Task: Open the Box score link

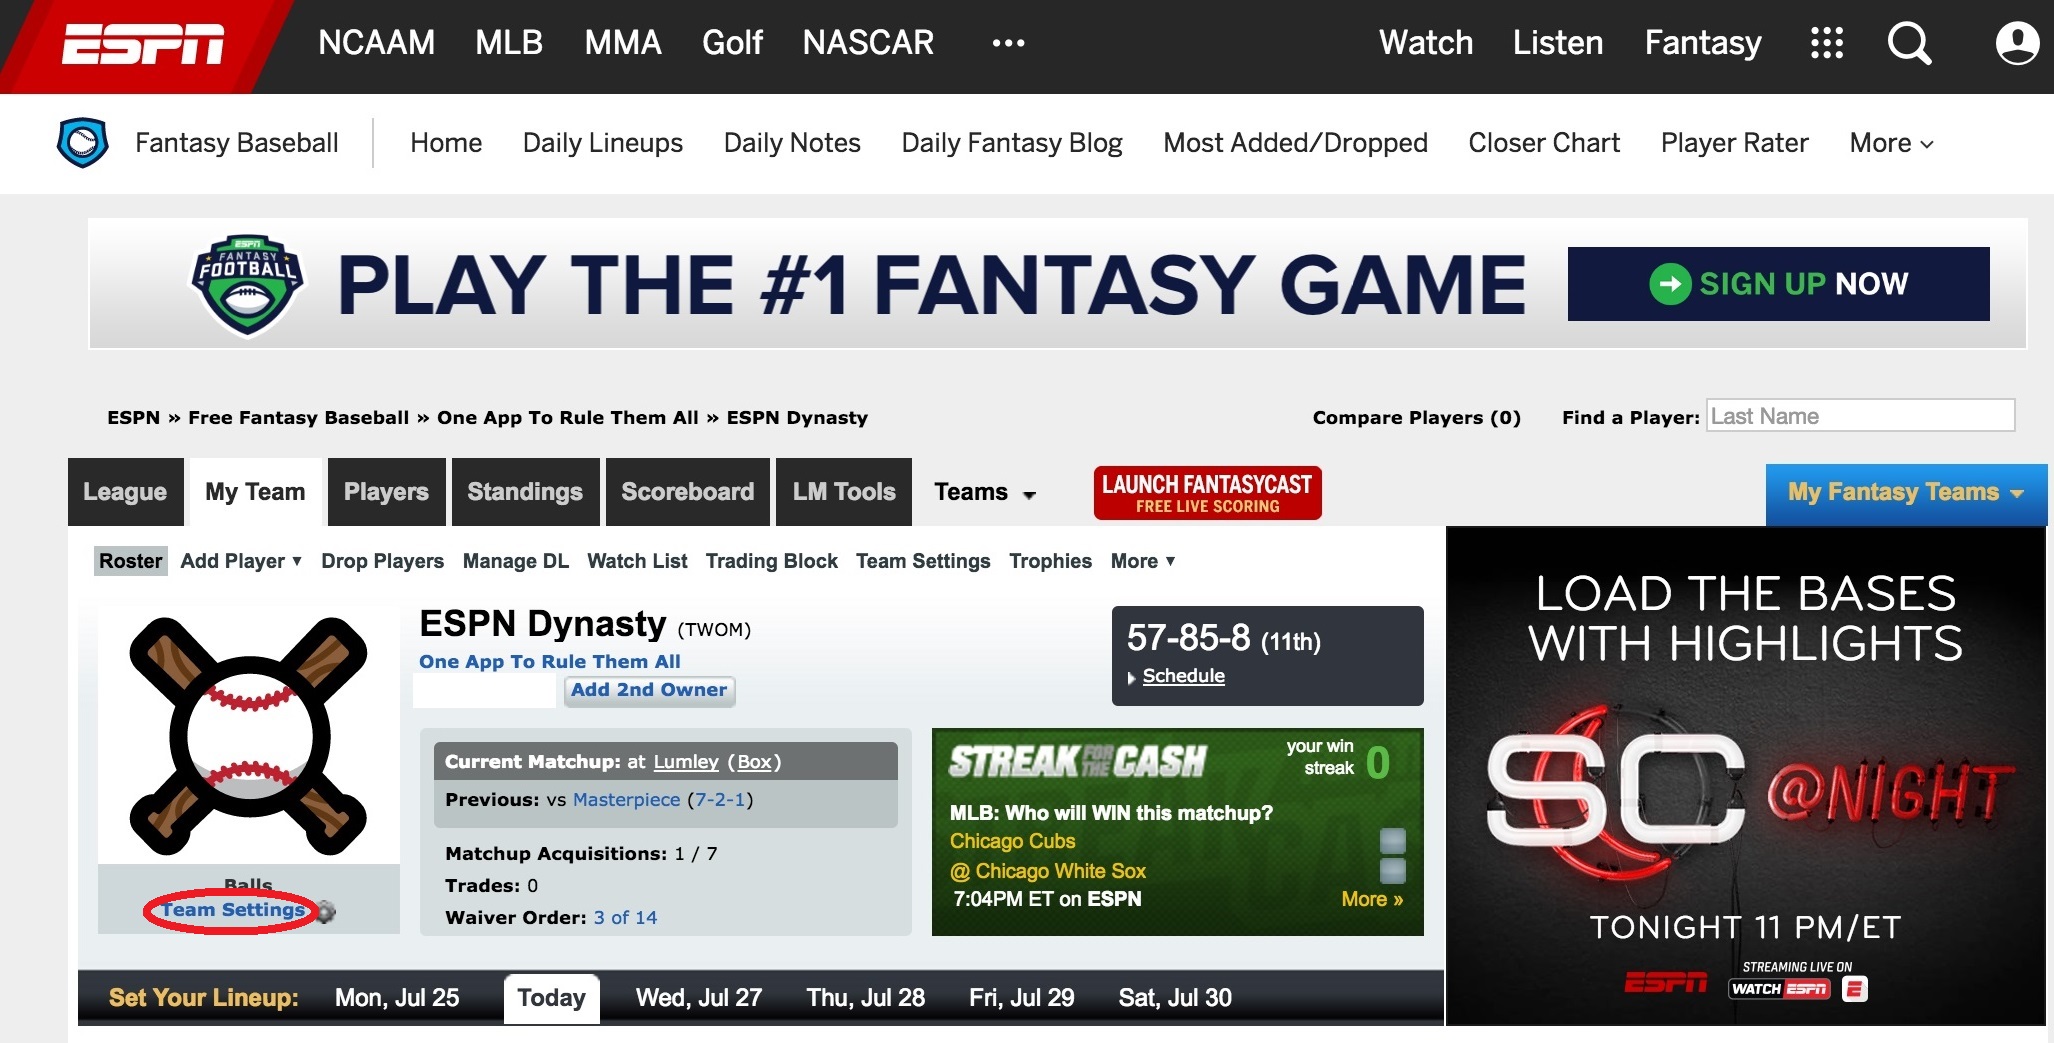Action: [755, 762]
